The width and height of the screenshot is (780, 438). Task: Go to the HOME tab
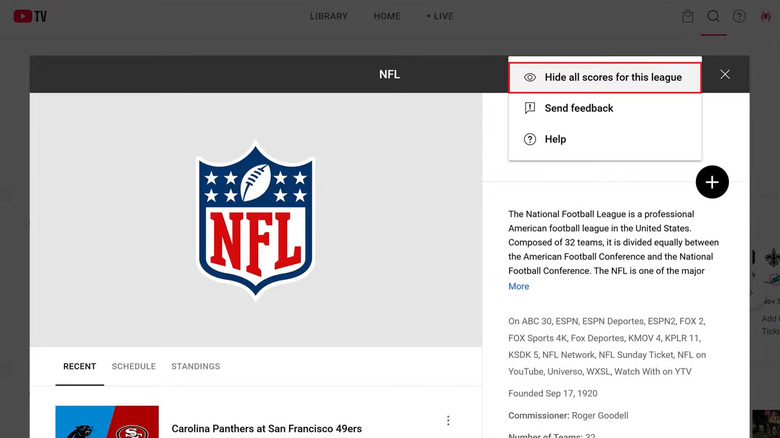[387, 16]
